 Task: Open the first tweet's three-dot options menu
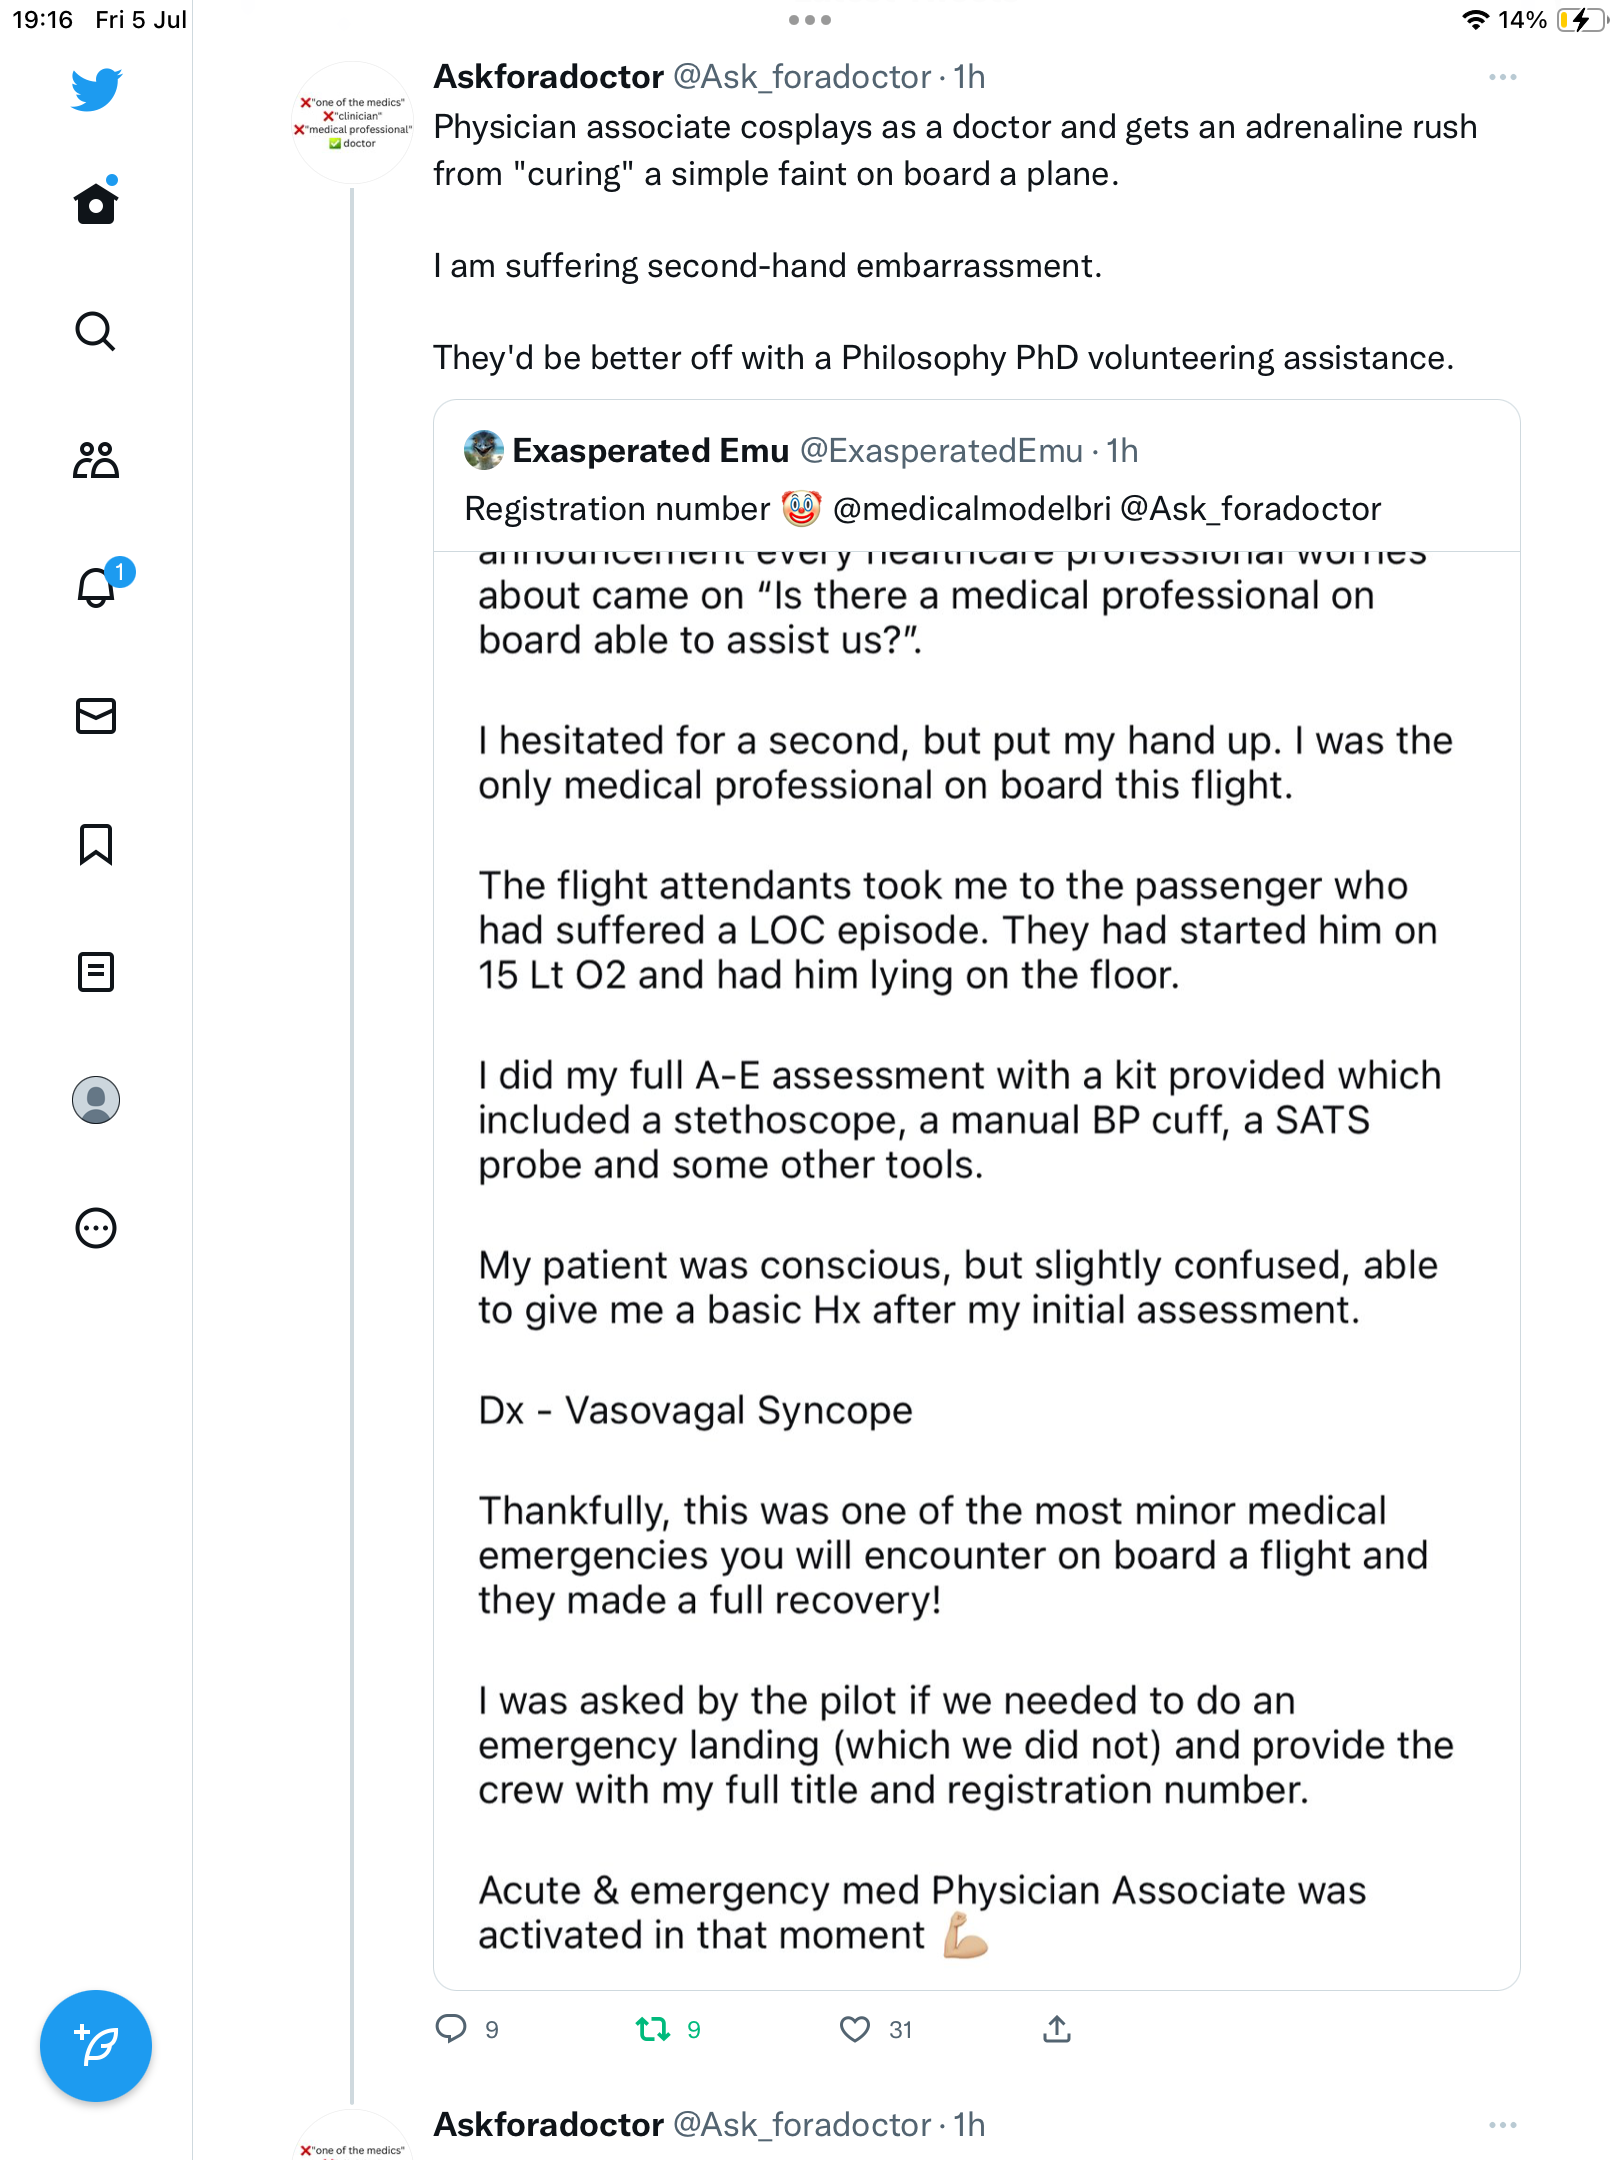click(x=1502, y=77)
